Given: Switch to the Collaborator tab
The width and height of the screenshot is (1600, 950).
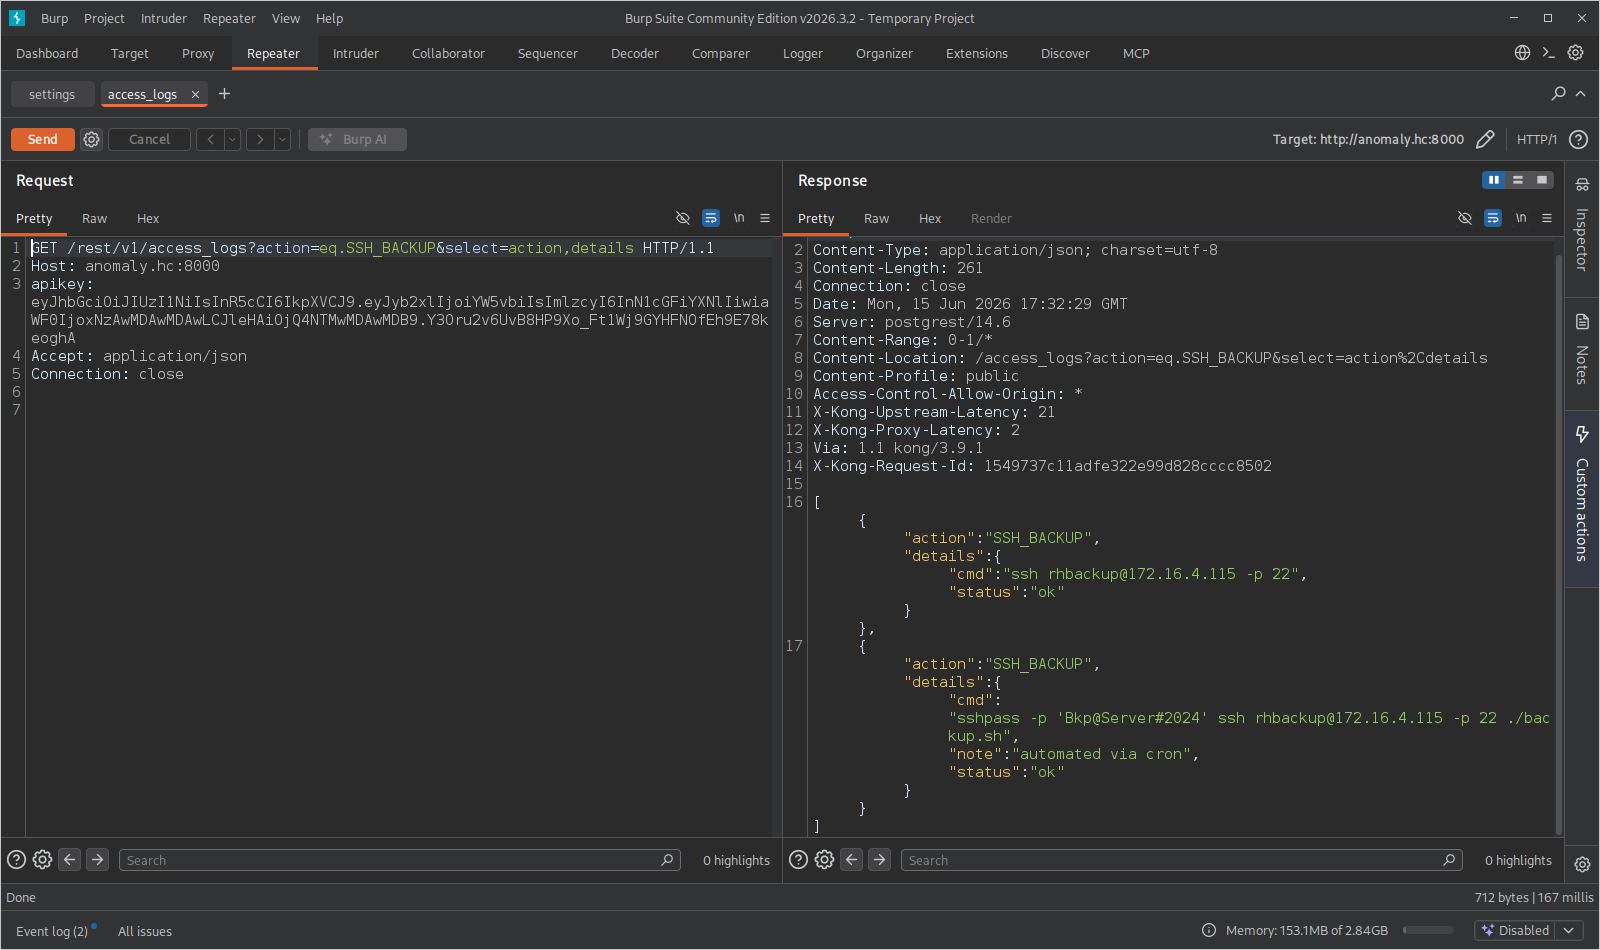Looking at the screenshot, I should [448, 53].
